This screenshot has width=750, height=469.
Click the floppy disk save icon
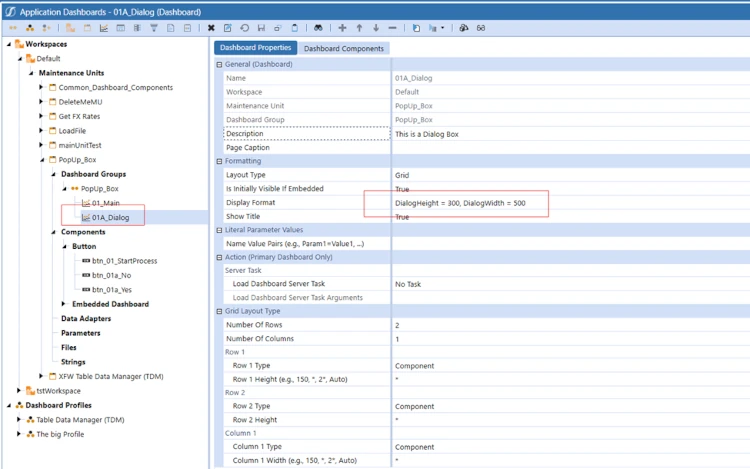coord(261,28)
